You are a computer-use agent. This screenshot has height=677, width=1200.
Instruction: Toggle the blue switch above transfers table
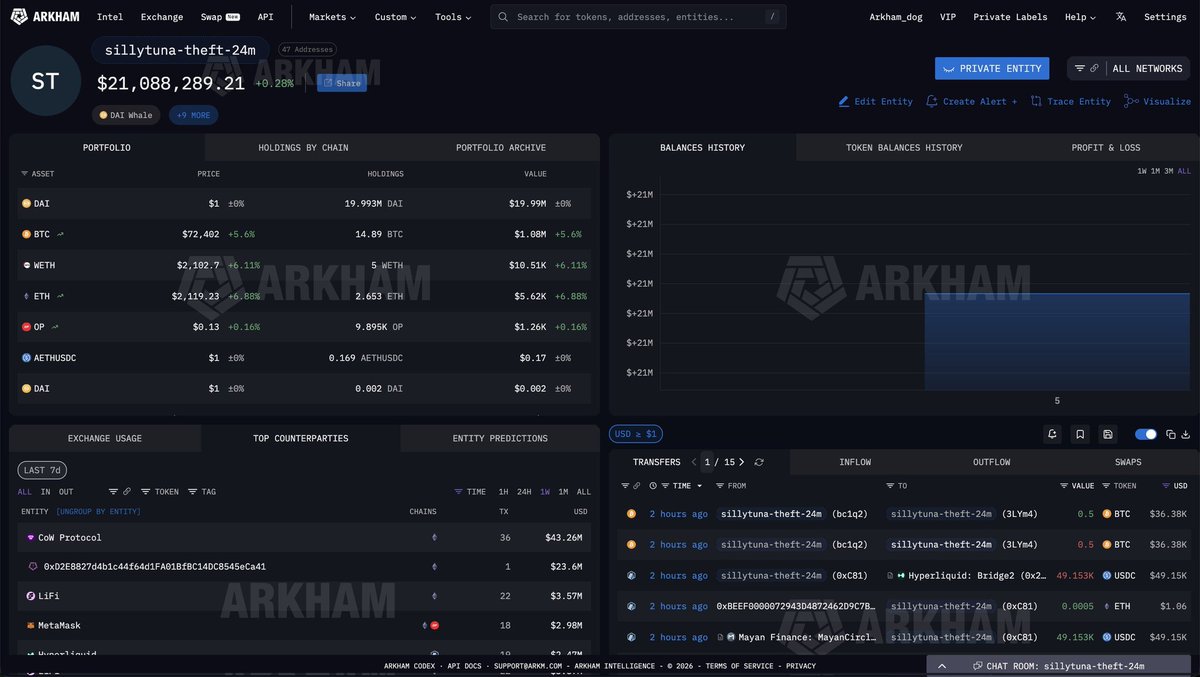1146,434
